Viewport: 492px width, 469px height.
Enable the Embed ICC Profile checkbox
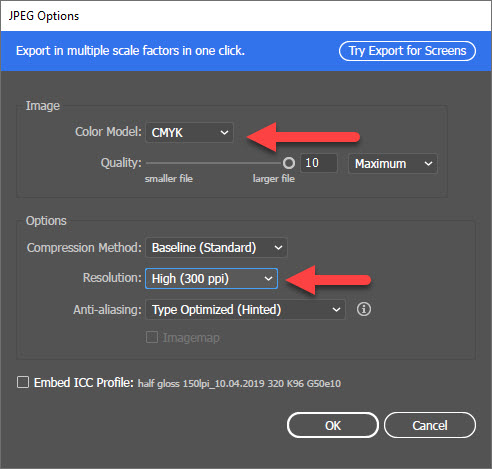(23, 382)
